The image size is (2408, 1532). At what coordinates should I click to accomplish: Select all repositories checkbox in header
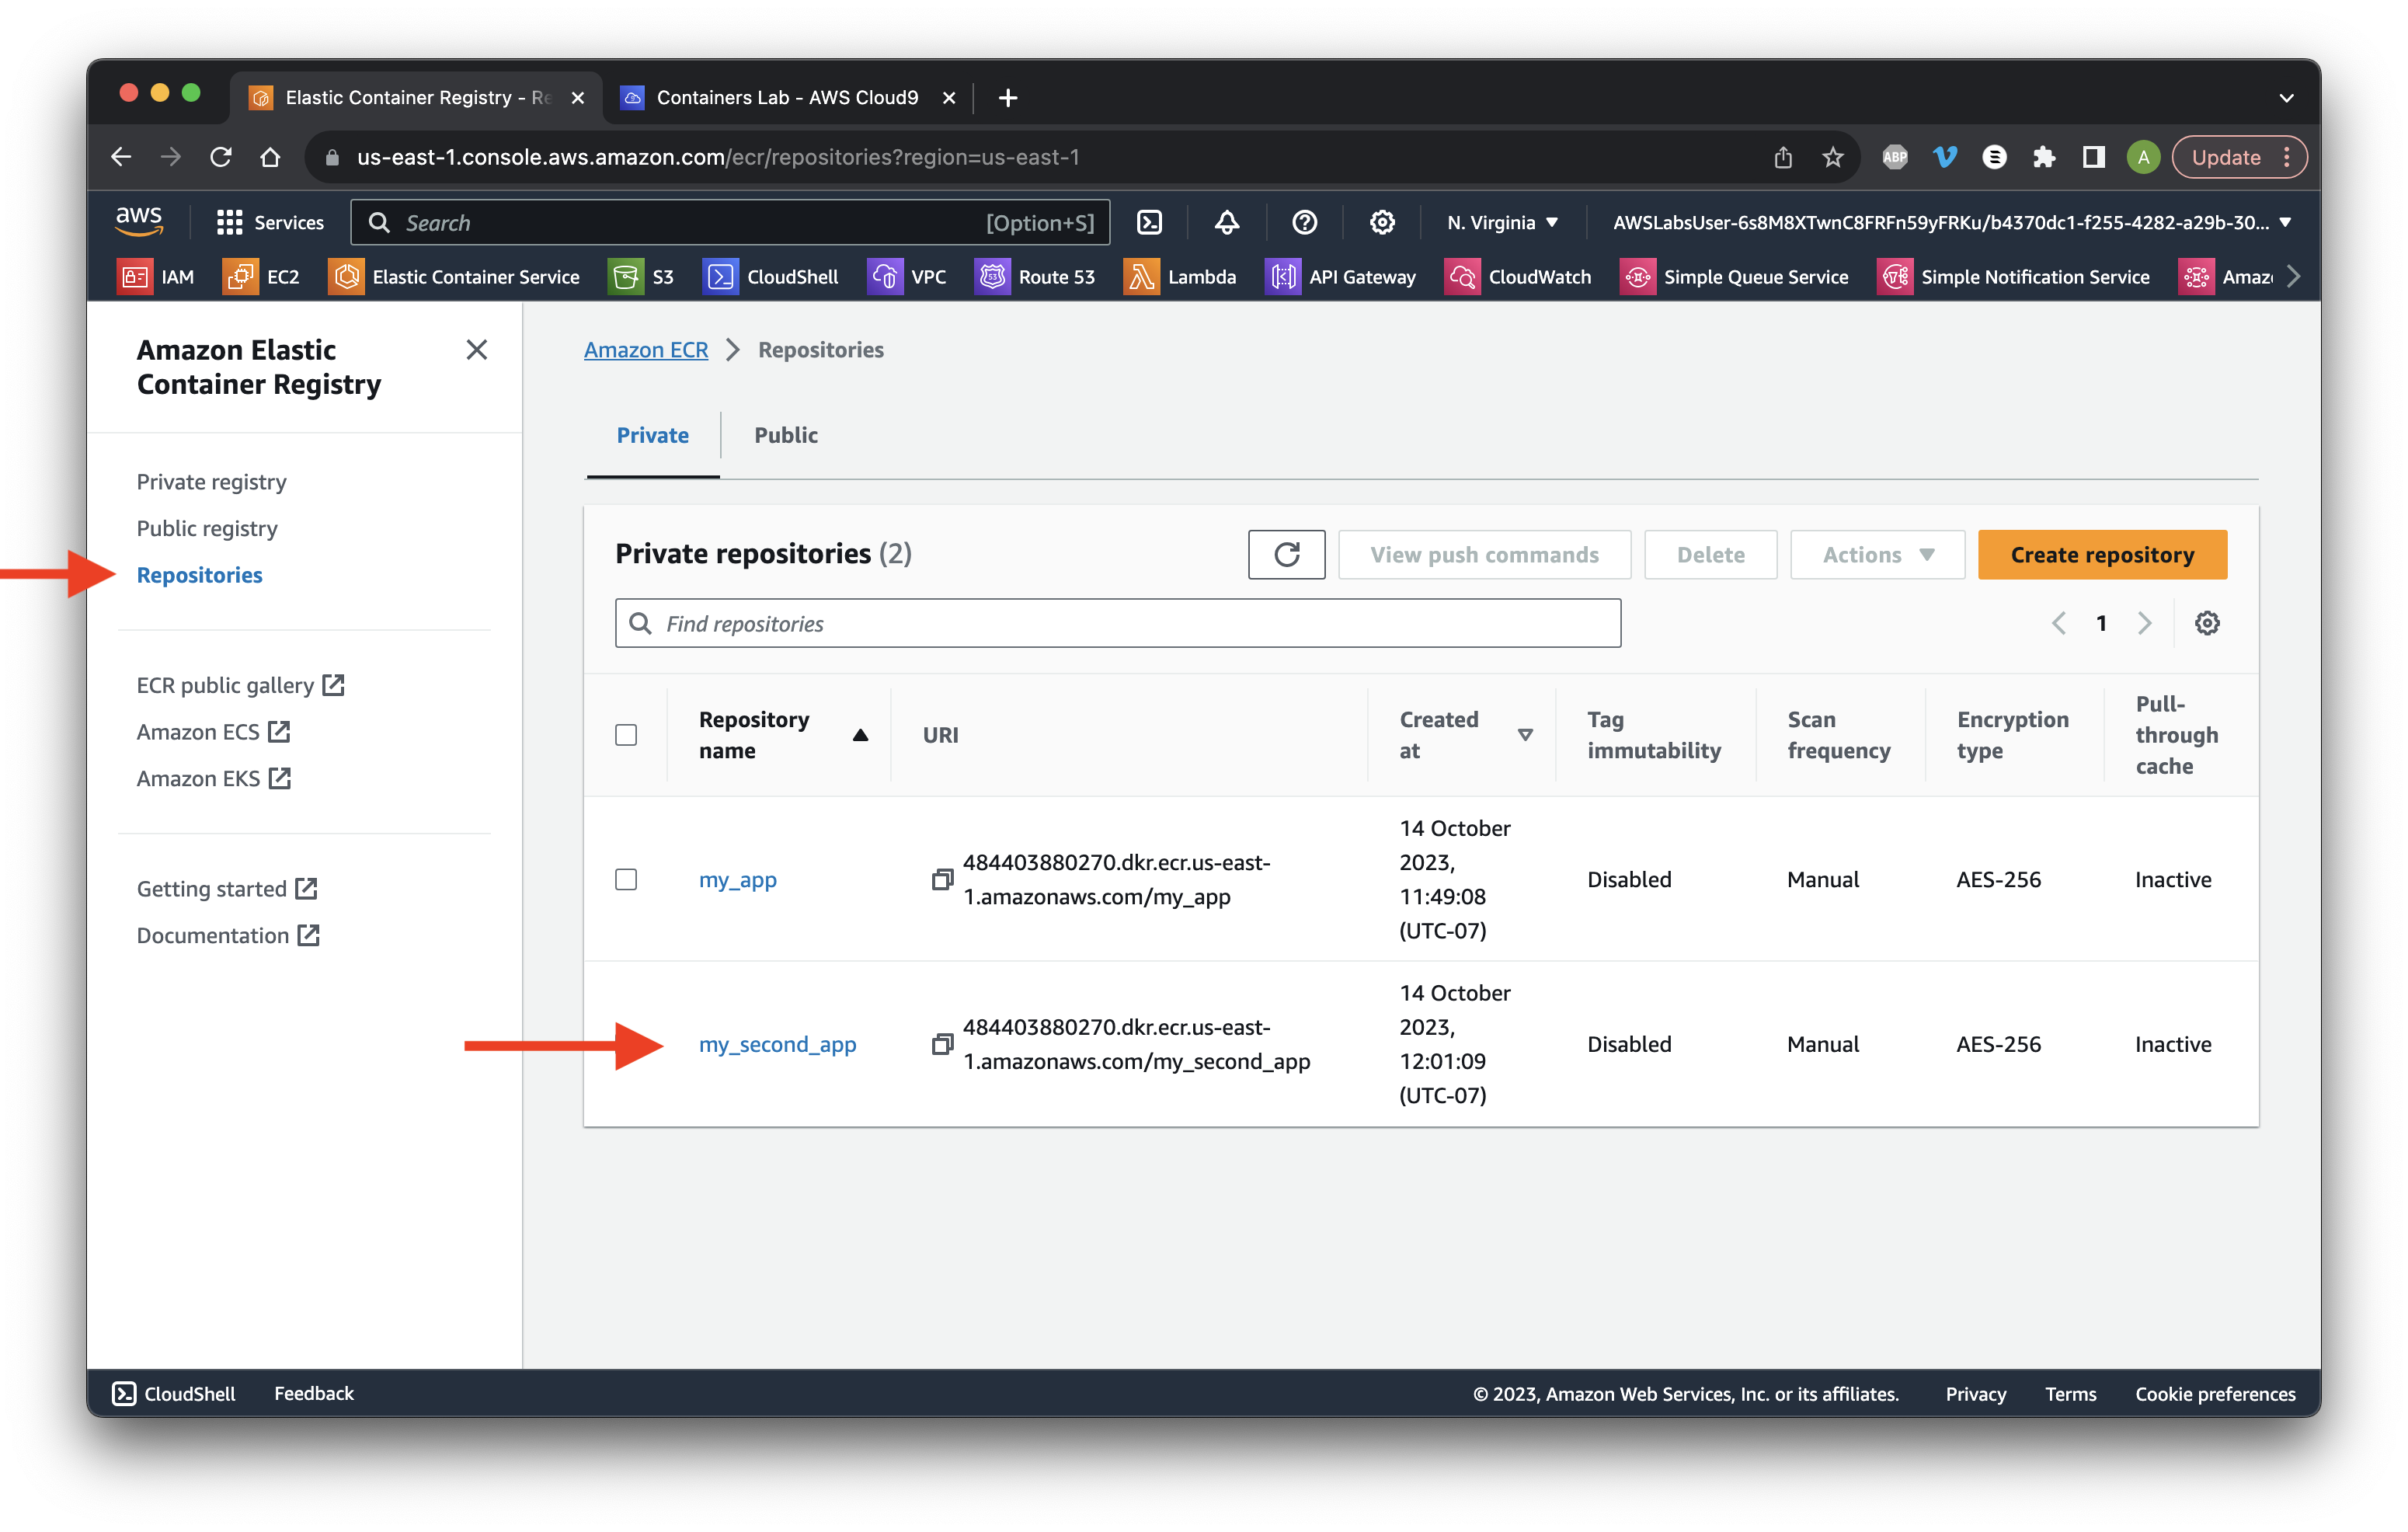pos(626,735)
